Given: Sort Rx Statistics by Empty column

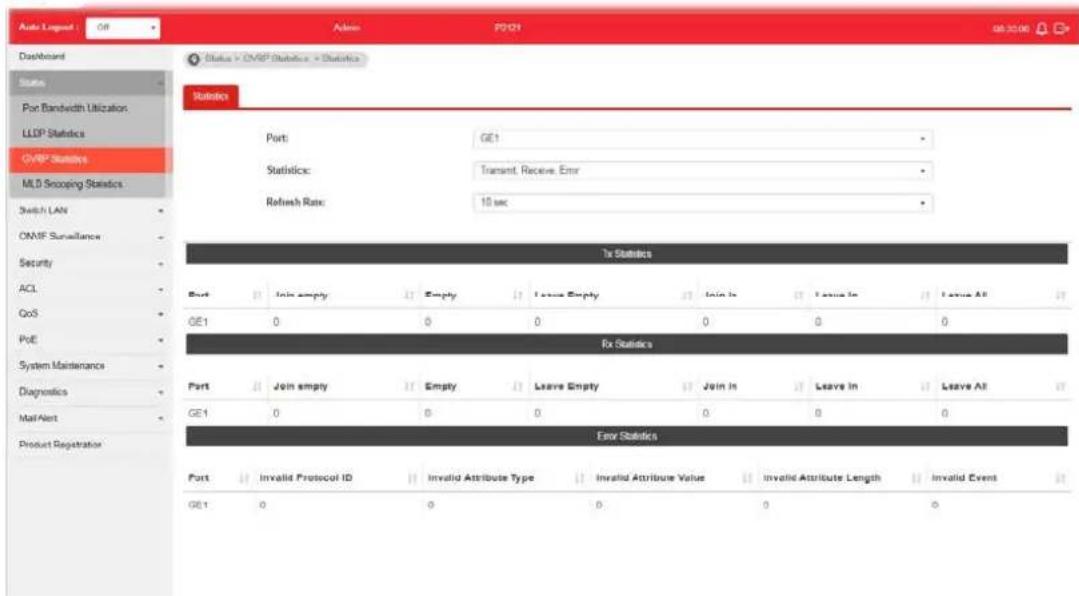Looking at the screenshot, I should (517, 387).
